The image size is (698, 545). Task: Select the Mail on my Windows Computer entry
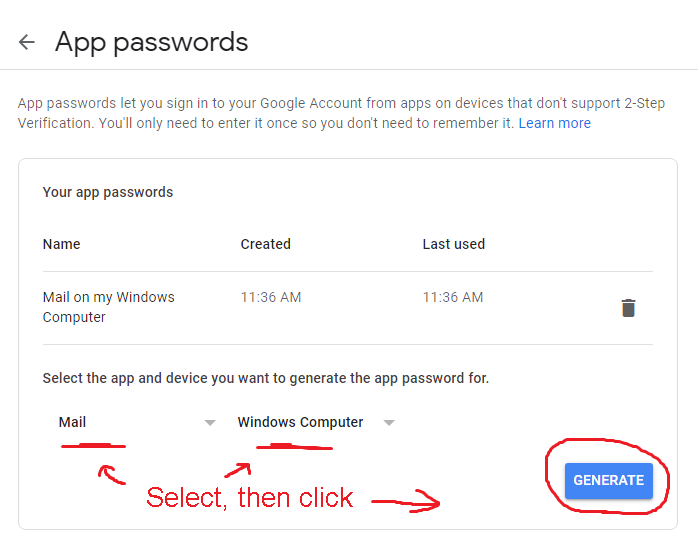[x=109, y=307]
